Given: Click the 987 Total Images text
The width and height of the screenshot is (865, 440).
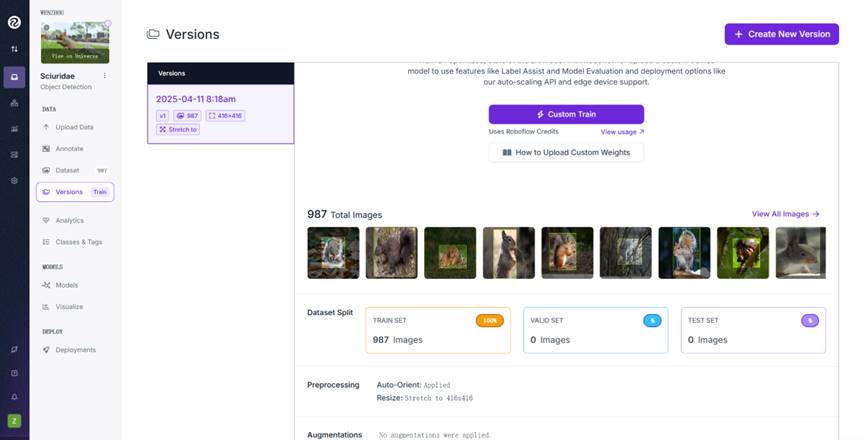Looking at the screenshot, I should click(344, 214).
